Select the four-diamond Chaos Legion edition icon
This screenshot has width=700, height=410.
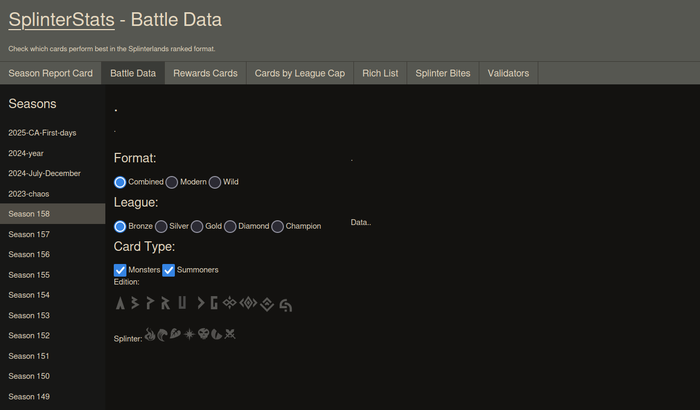click(x=229, y=303)
